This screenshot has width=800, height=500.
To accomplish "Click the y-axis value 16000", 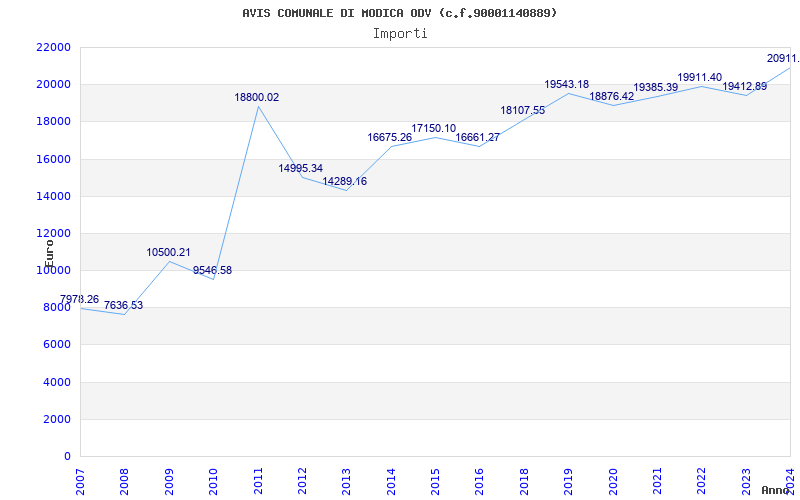I will tap(53, 159).
